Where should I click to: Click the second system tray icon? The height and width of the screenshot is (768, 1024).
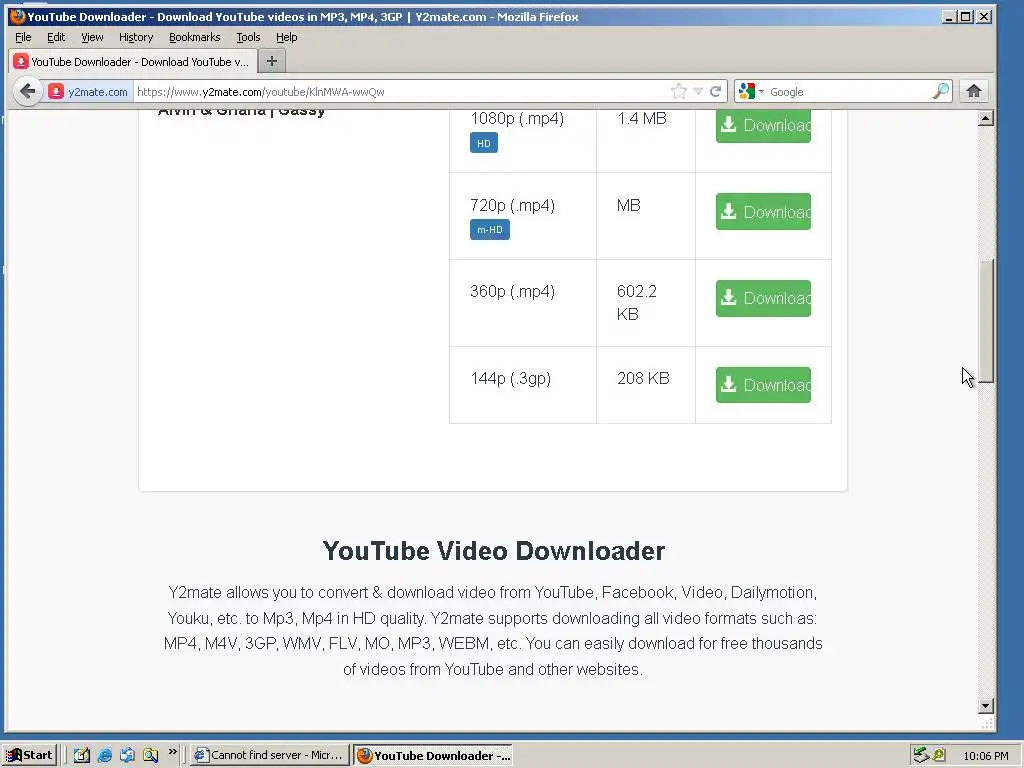939,756
